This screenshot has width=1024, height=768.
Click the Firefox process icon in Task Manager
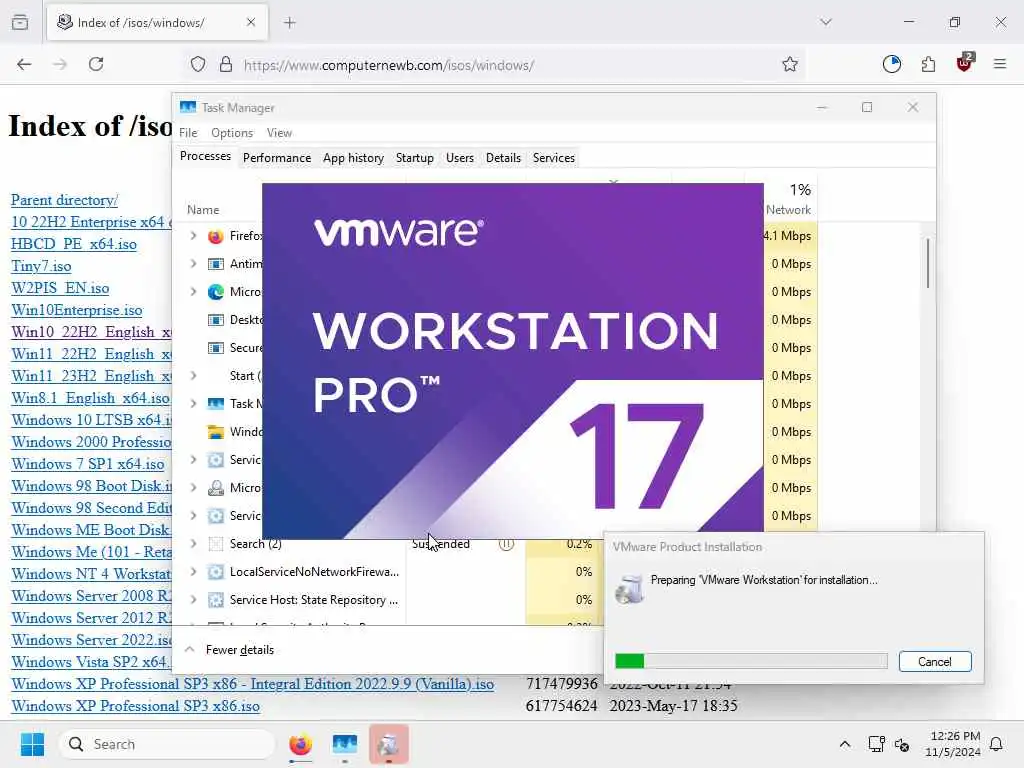click(216, 236)
